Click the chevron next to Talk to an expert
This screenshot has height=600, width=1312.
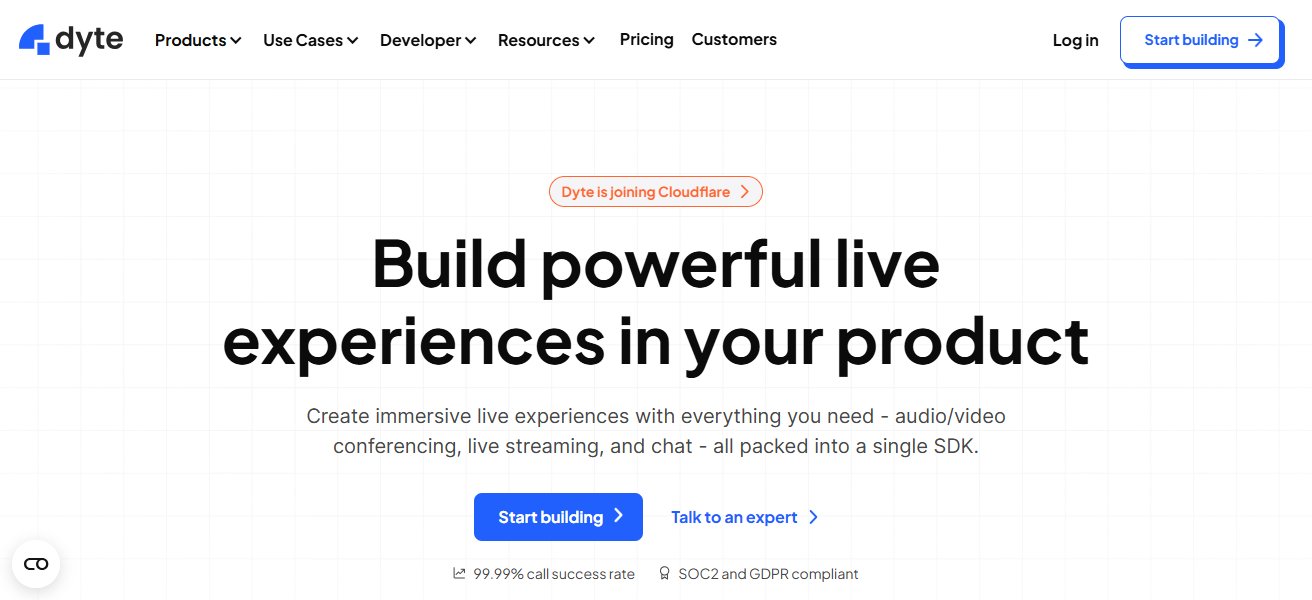813,517
